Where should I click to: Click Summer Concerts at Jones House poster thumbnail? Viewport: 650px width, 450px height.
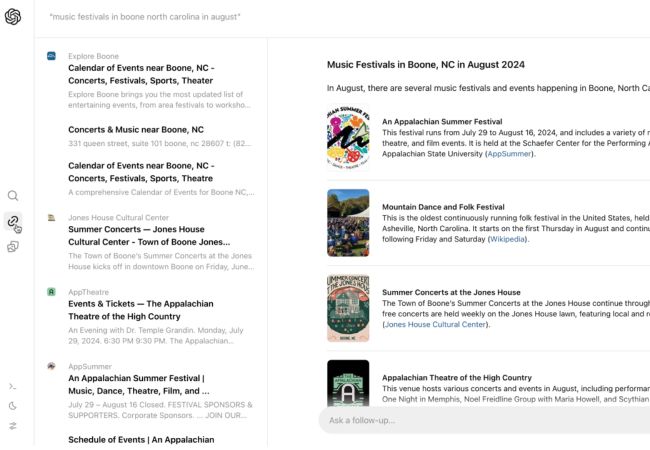pos(348,308)
